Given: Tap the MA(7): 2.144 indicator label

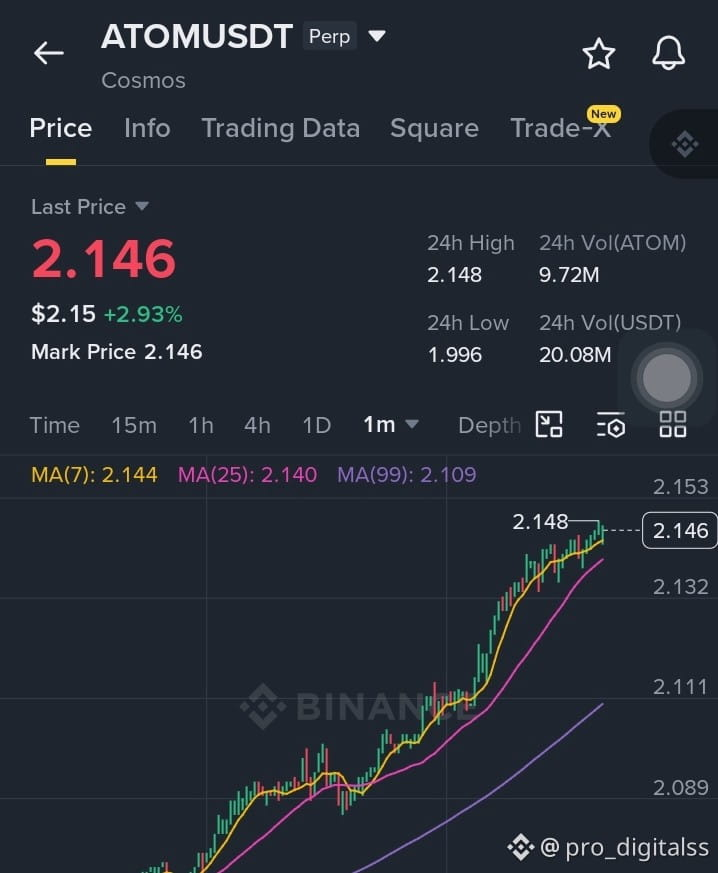Looking at the screenshot, I should pos(94,475).
